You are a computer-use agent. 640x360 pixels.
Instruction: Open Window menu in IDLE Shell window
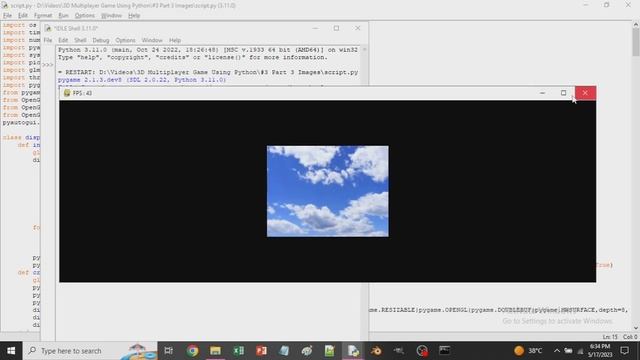click(152, 40)
